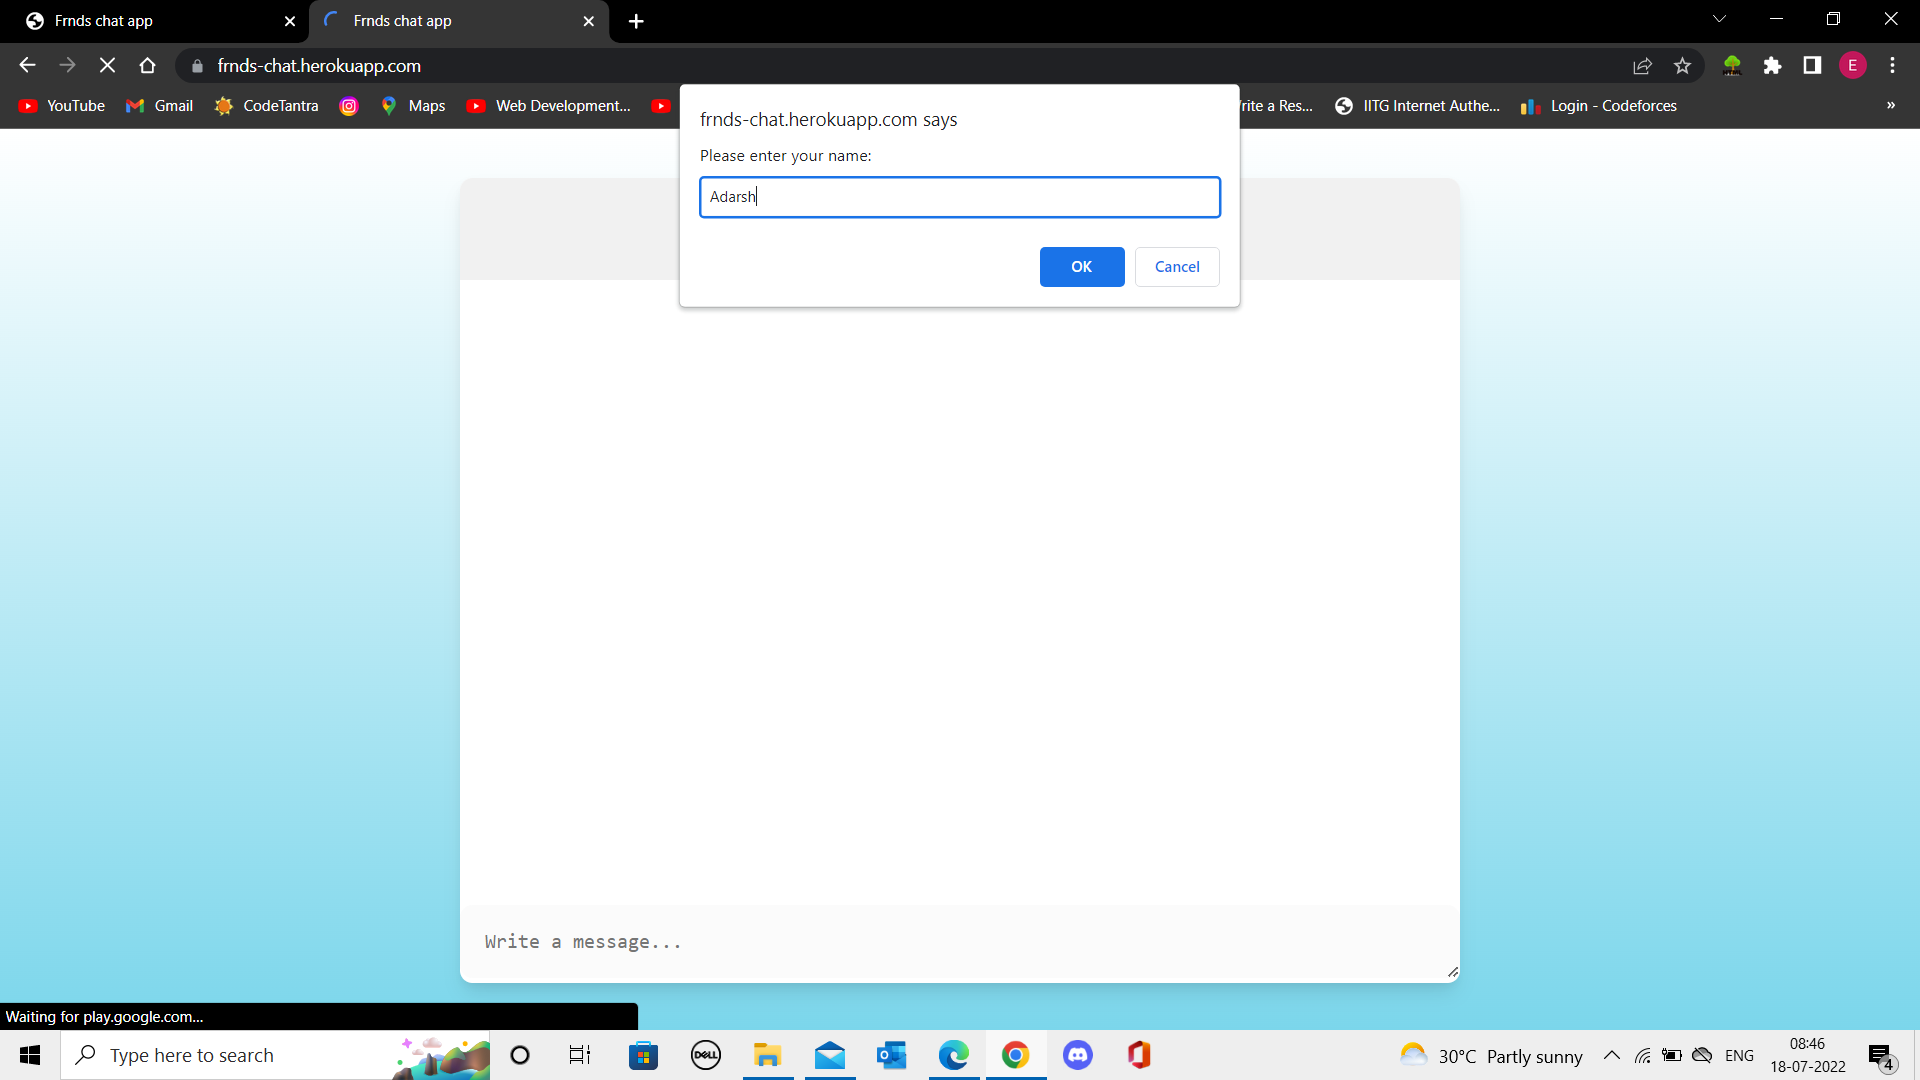Viewport: 1920px width, 1080px height.
Task: Open browser extensions puzzle icon
Action: pos(1772,66)
